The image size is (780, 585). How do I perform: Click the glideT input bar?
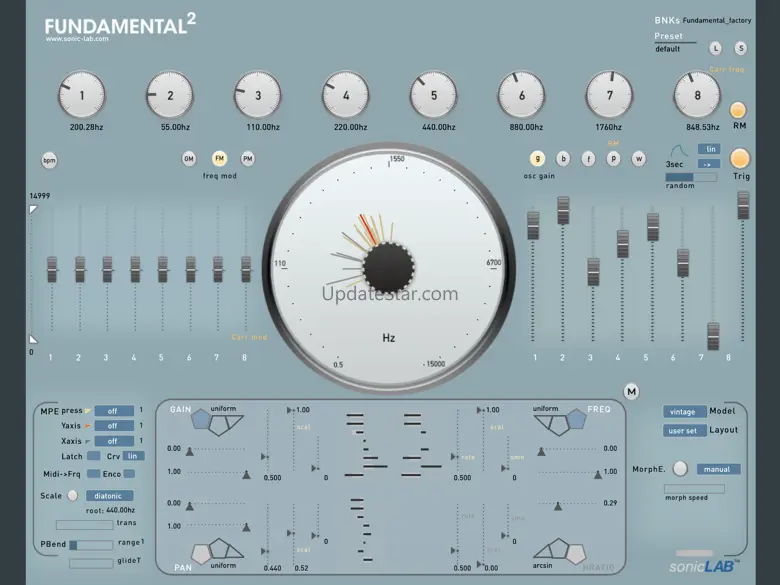pyautogui.click(x=91, y=563)
